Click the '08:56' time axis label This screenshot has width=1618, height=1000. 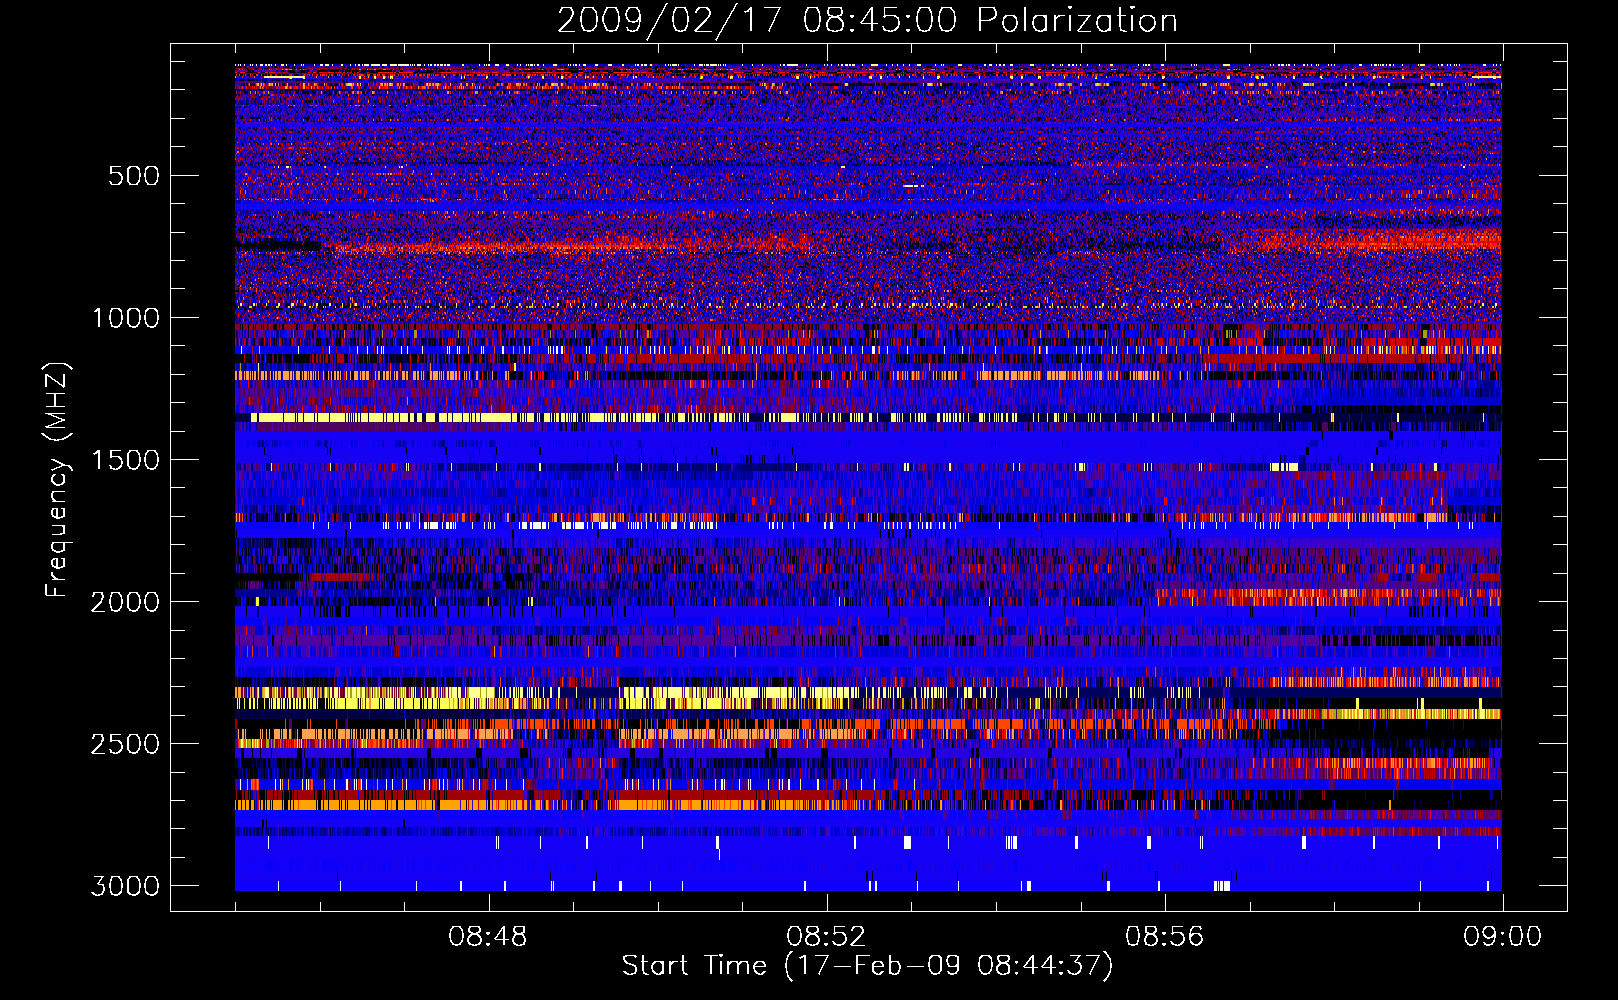click(x=1165, y=937)
